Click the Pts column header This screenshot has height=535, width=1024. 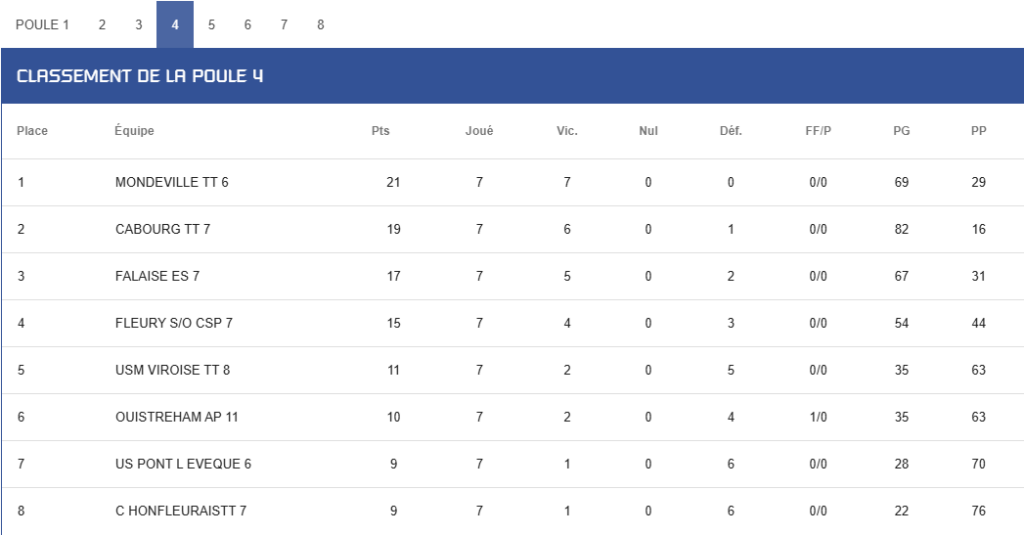pyautogui.click(x=381, y=131)
